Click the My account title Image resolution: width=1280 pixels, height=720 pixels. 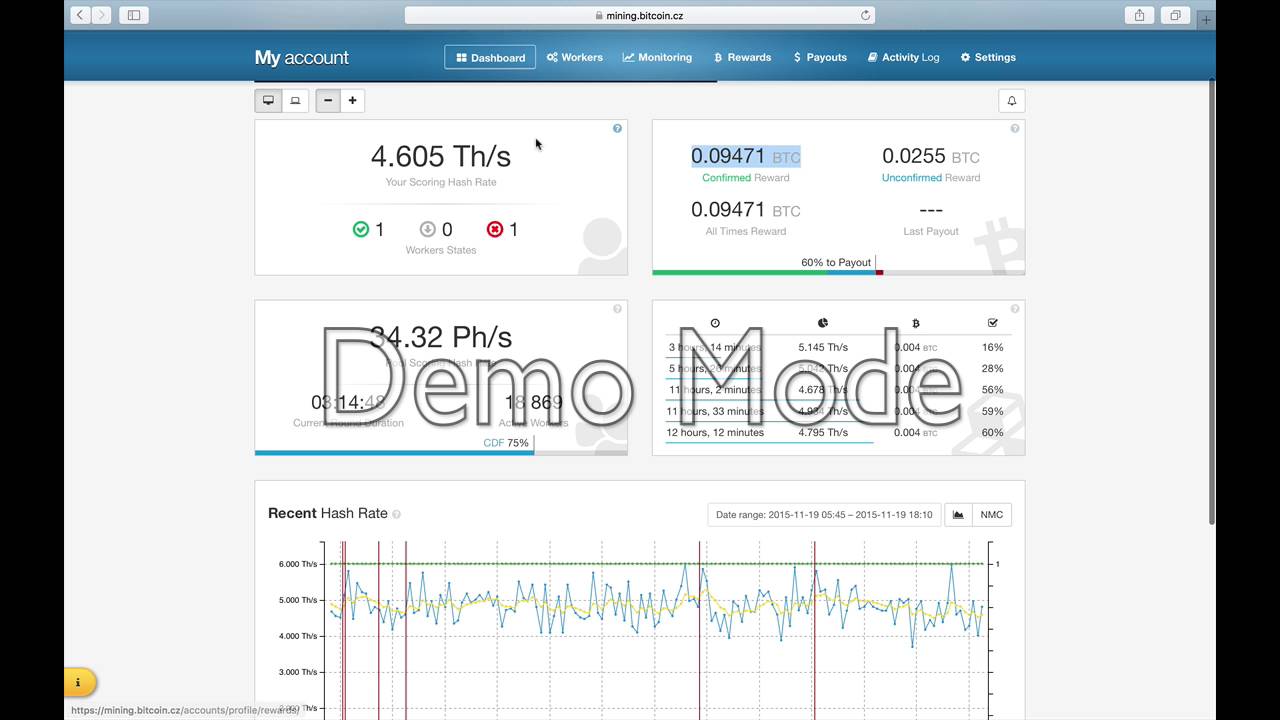[x=301, y=58]
